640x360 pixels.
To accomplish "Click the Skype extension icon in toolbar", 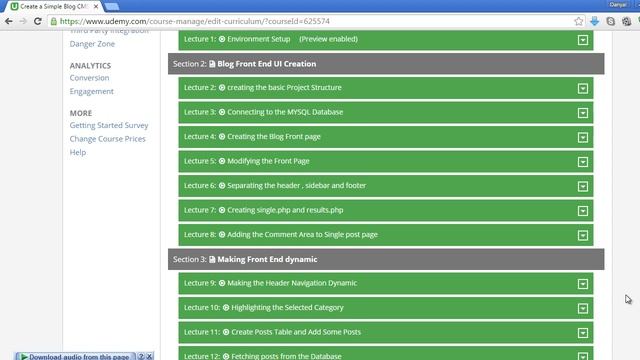I will [611, 21].
